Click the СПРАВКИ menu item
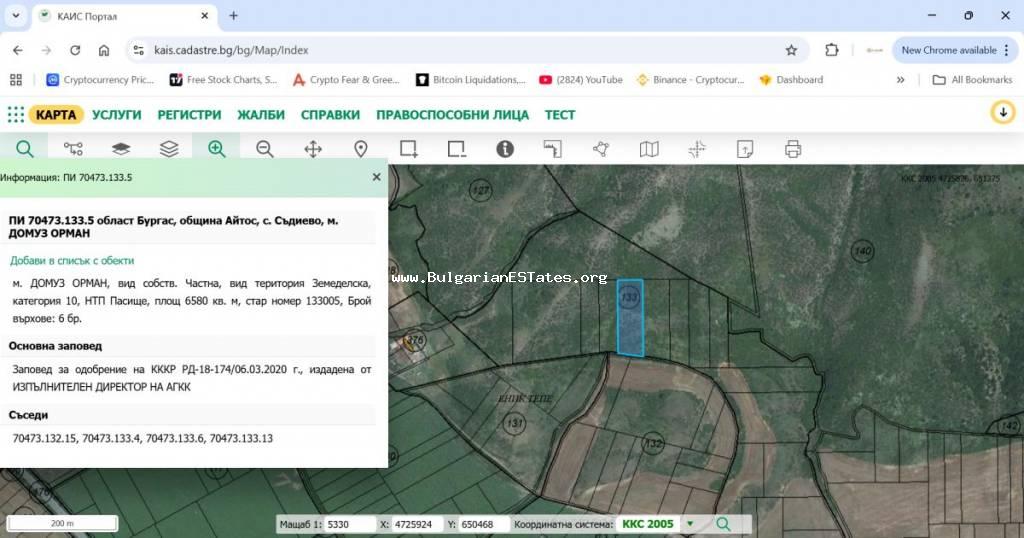 [330, 115]
